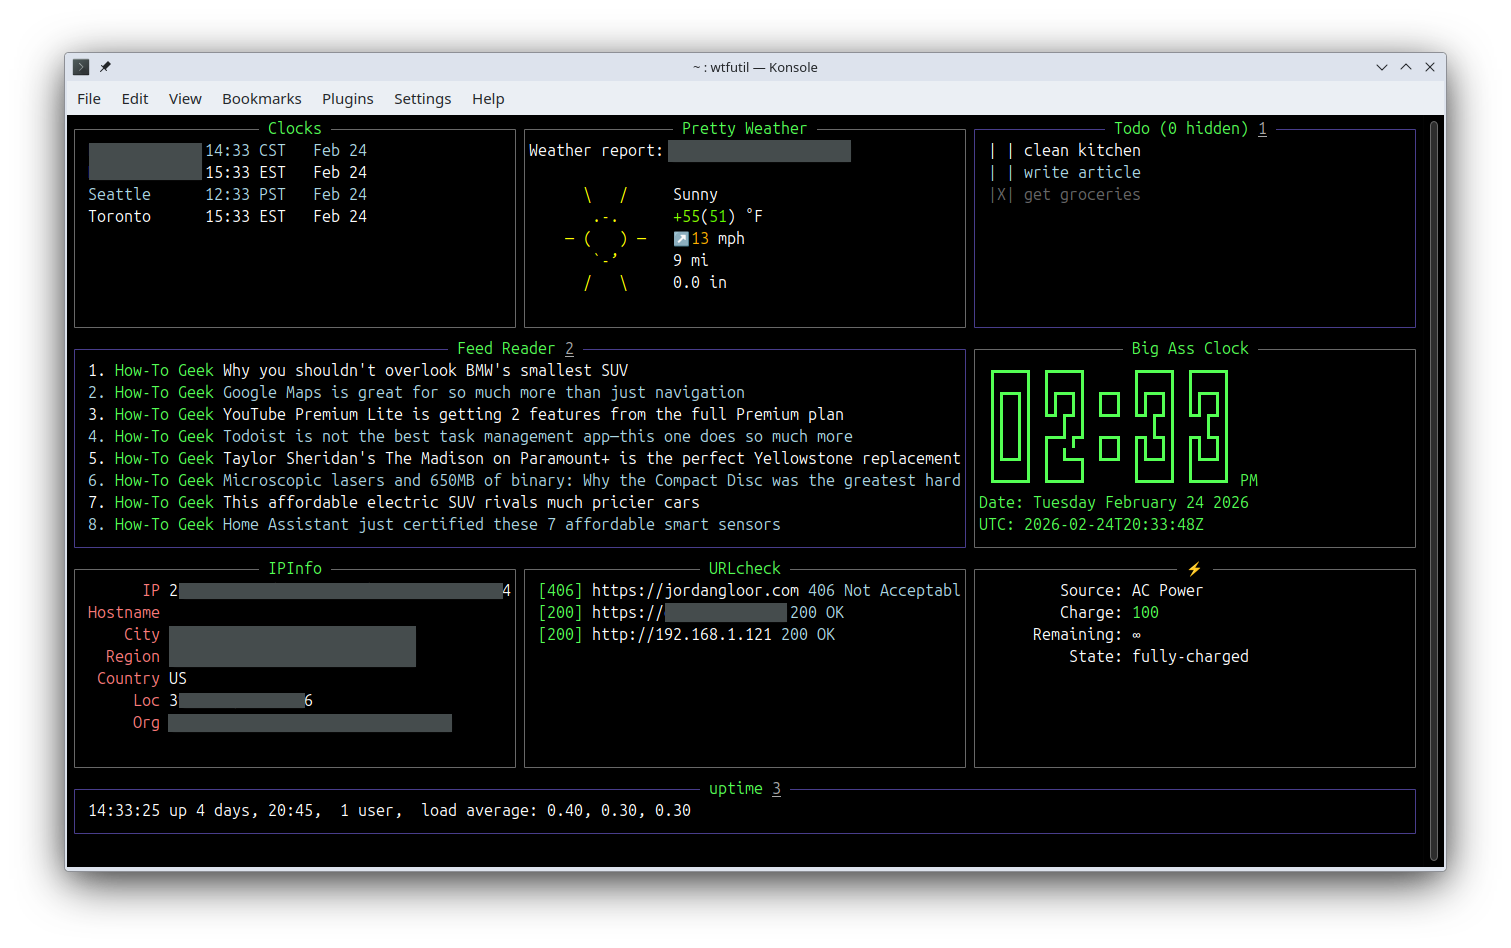Click the Remaining: ∞ battery line

point(1086,634)
